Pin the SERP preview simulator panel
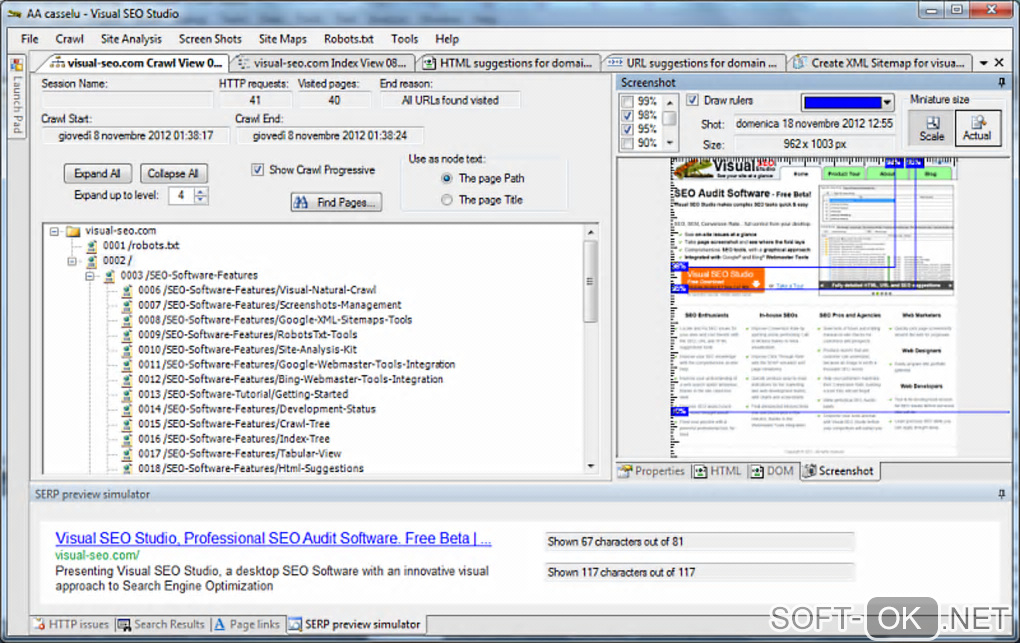The height and width of the screenshot is (643, 1020). point(1001,495)
